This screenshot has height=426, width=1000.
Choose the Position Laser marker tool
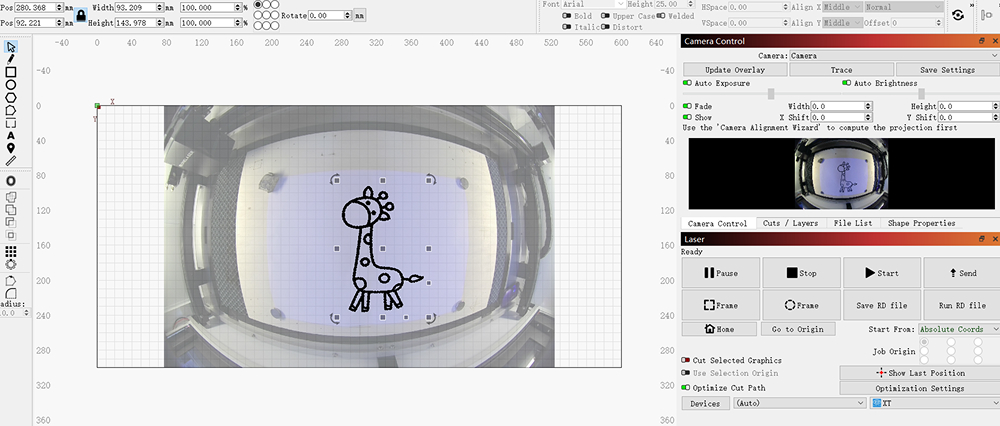point(11,148)
